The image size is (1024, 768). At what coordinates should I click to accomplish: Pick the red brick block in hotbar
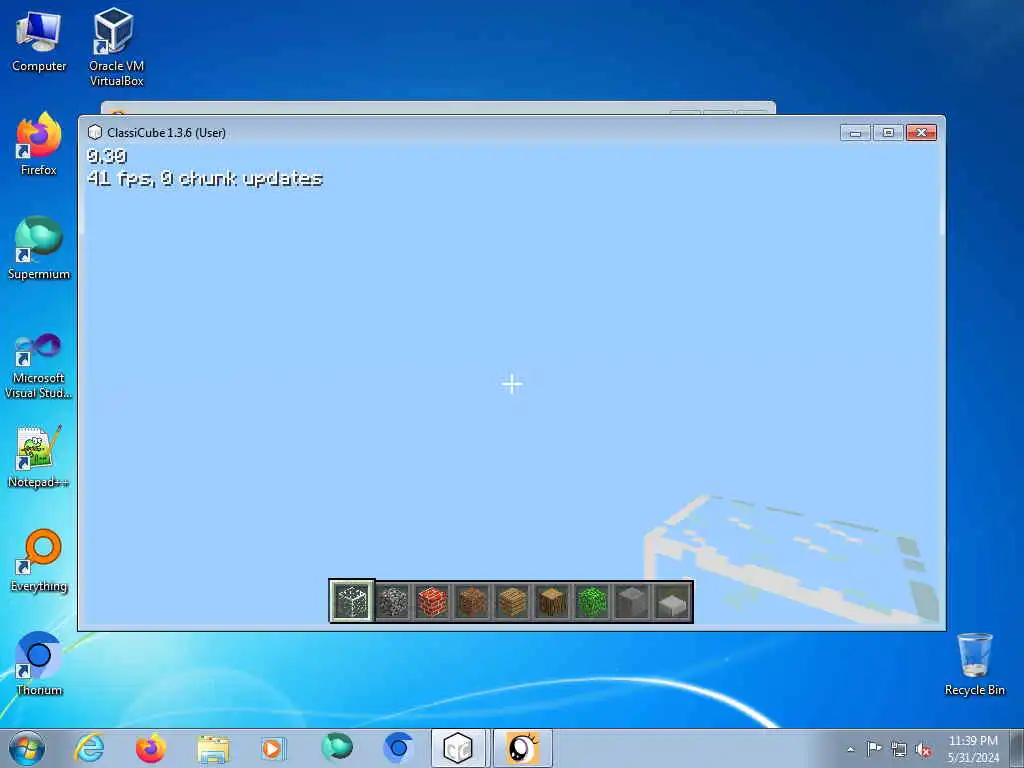[432, 601]
